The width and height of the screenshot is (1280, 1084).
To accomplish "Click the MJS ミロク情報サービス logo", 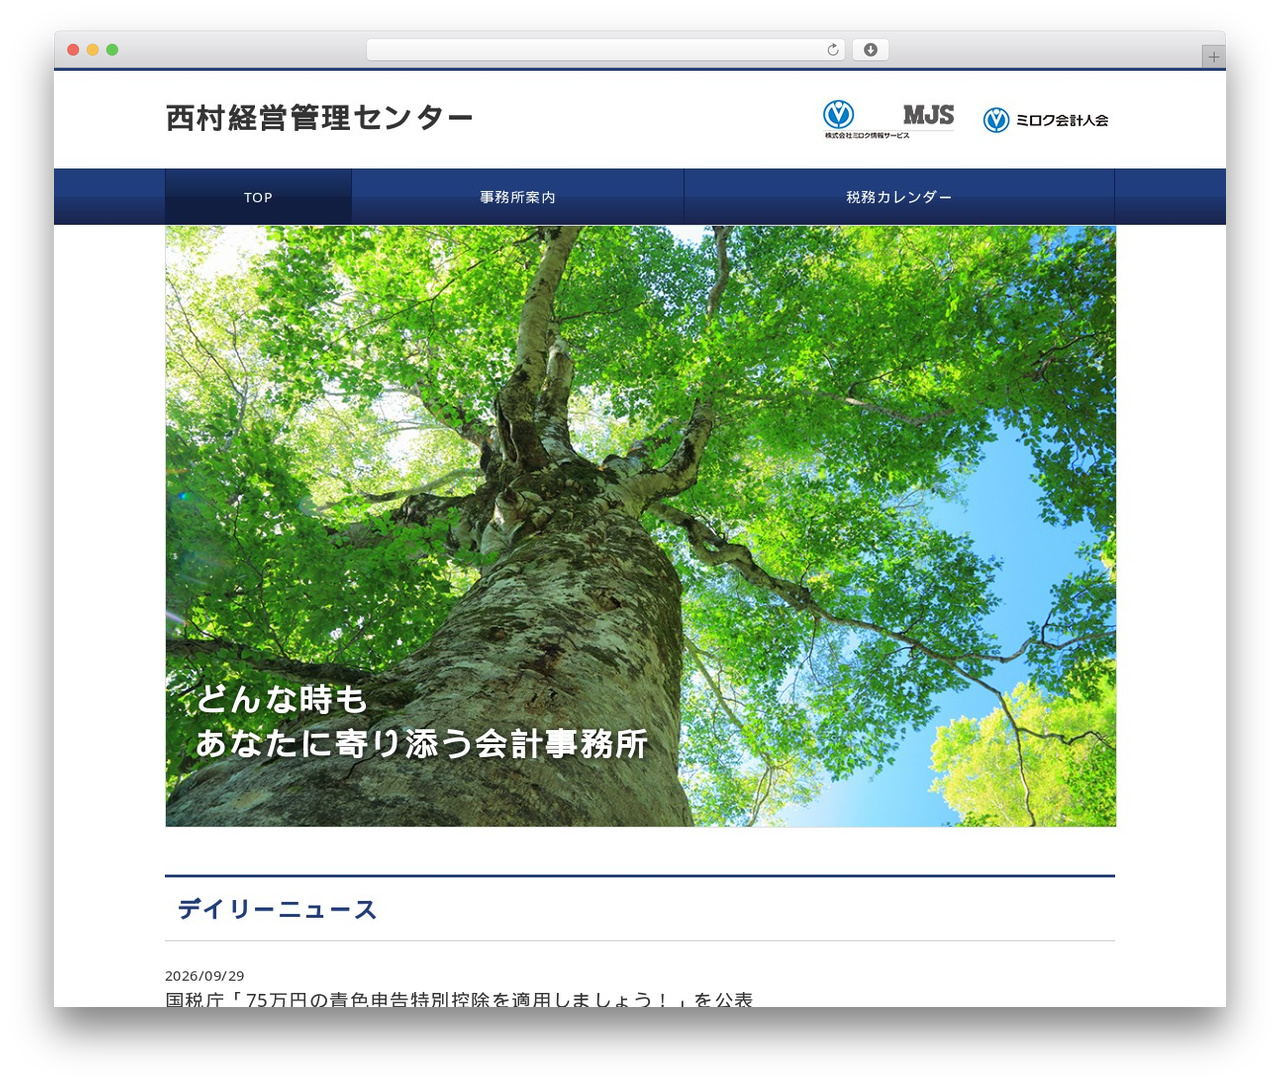I will 888,120.
